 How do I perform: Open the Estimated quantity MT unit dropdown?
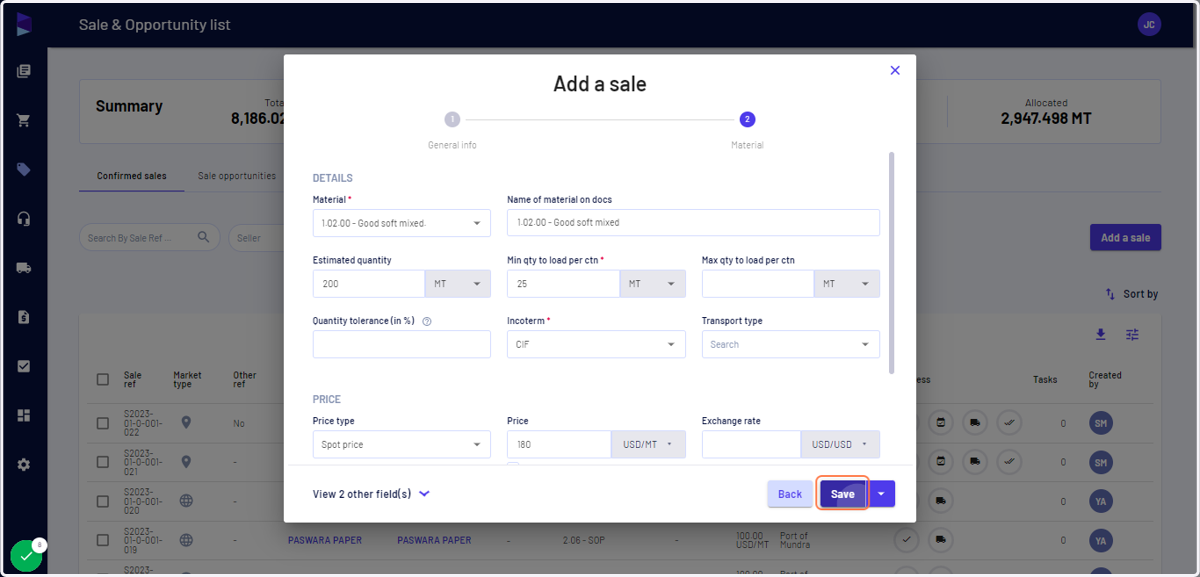pos(458,284)
